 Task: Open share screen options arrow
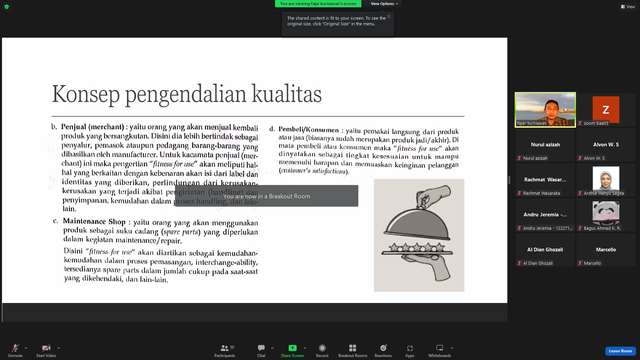(305, 348)
